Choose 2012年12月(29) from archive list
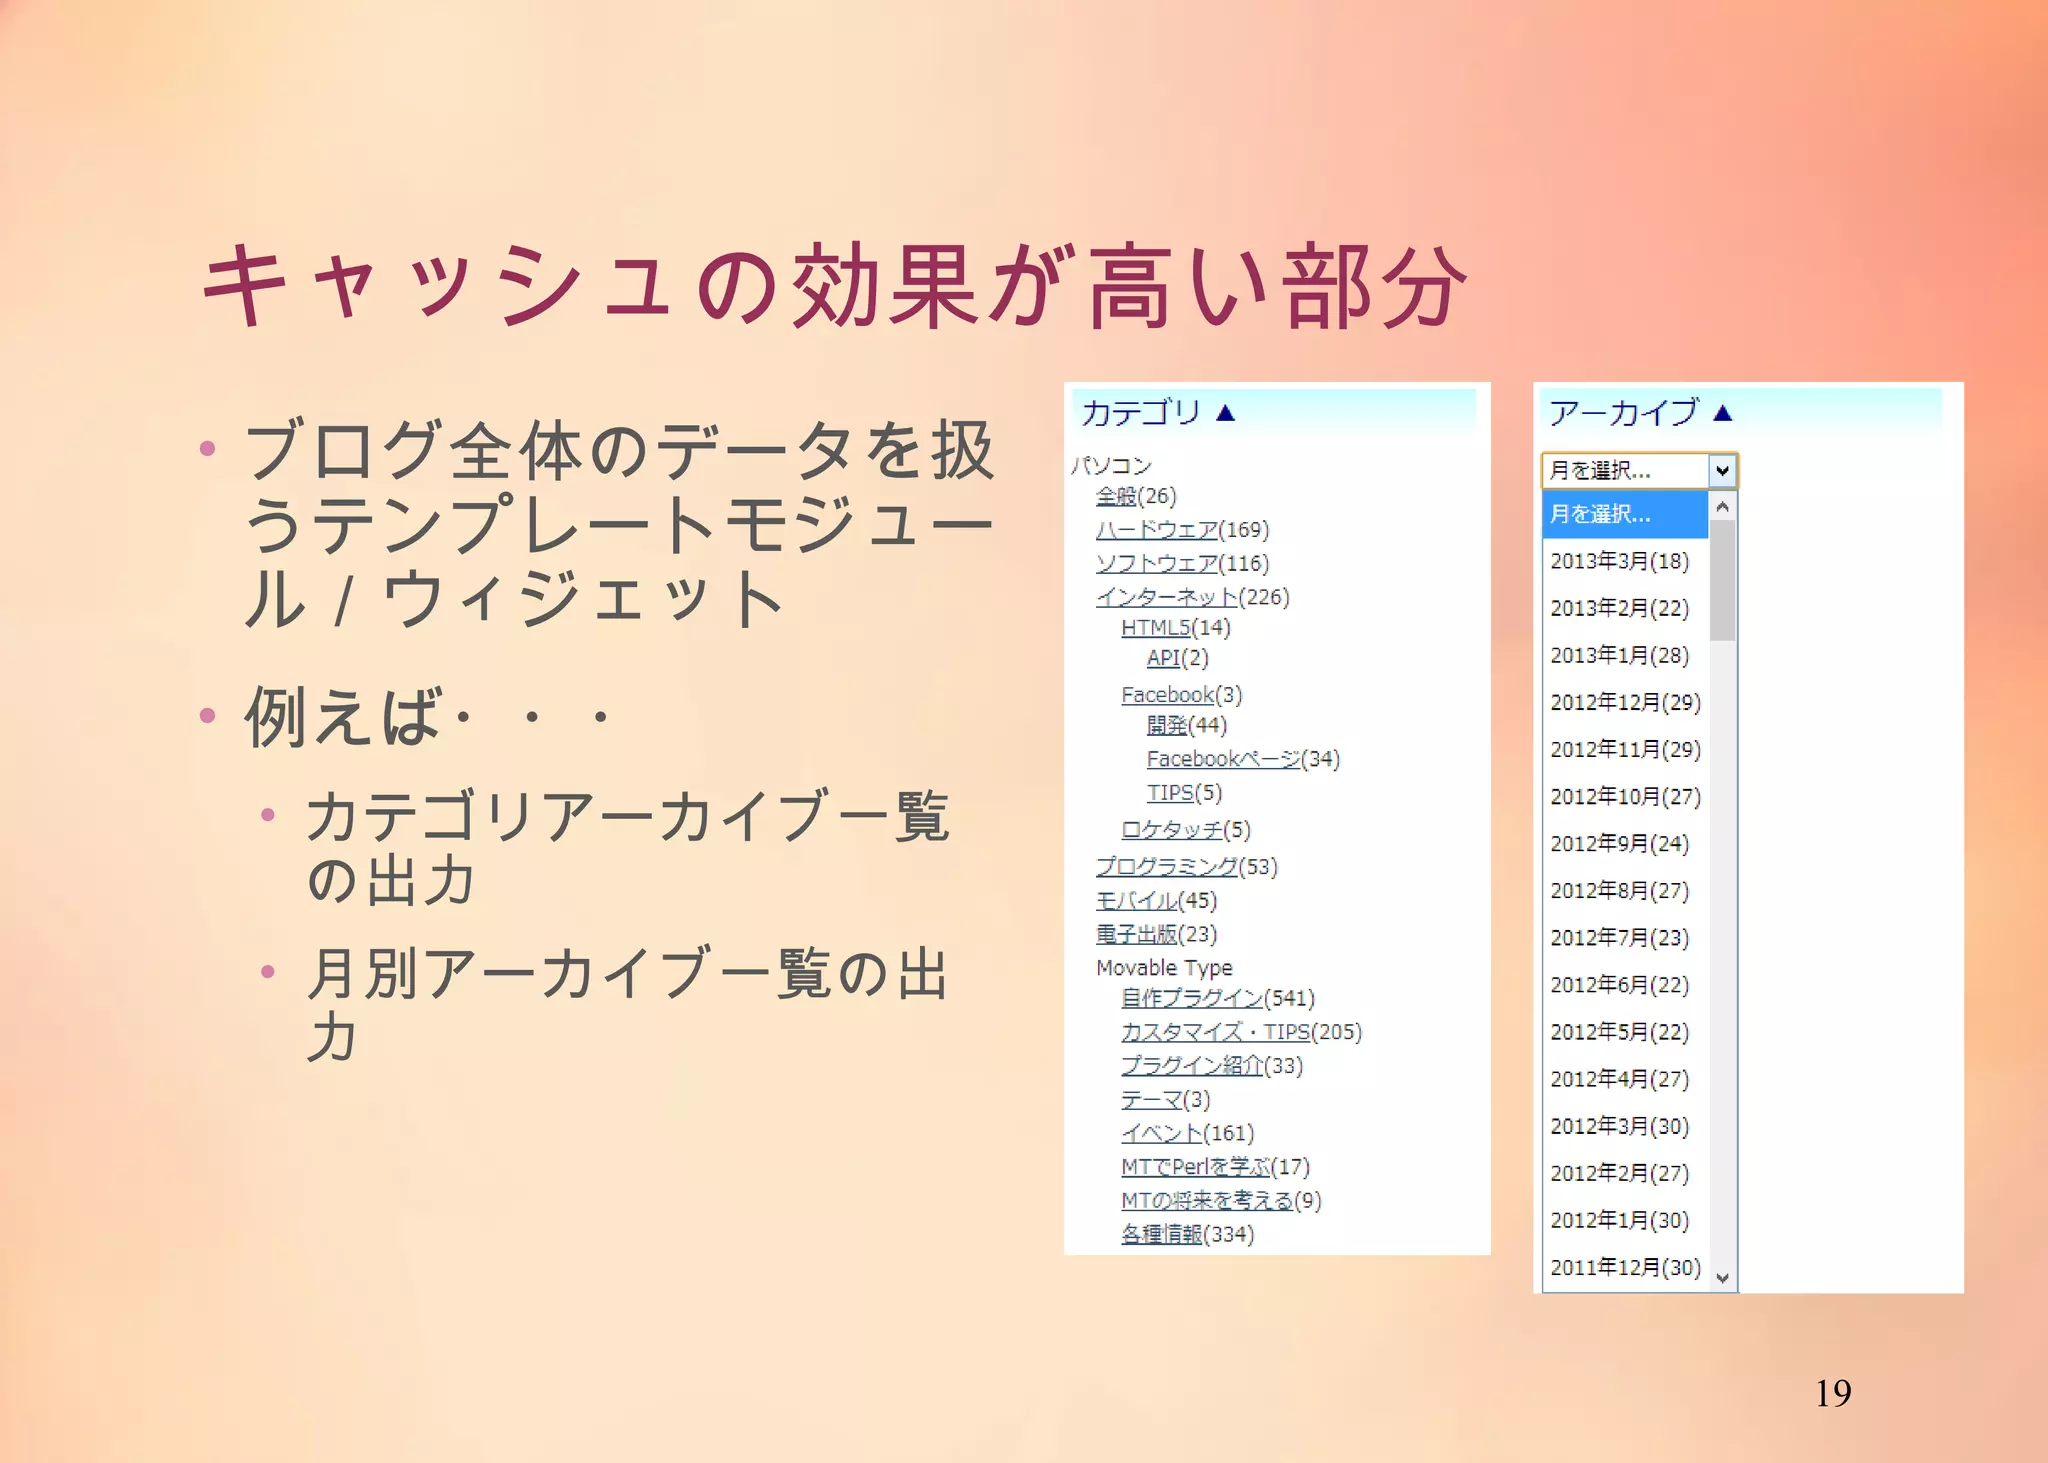The height and width of the screenshot is (1463, 2048). [x=1626, y=702]
